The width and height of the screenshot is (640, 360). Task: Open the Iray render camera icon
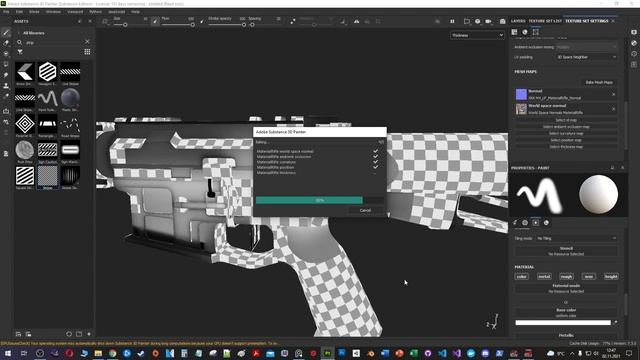point(502,21)
